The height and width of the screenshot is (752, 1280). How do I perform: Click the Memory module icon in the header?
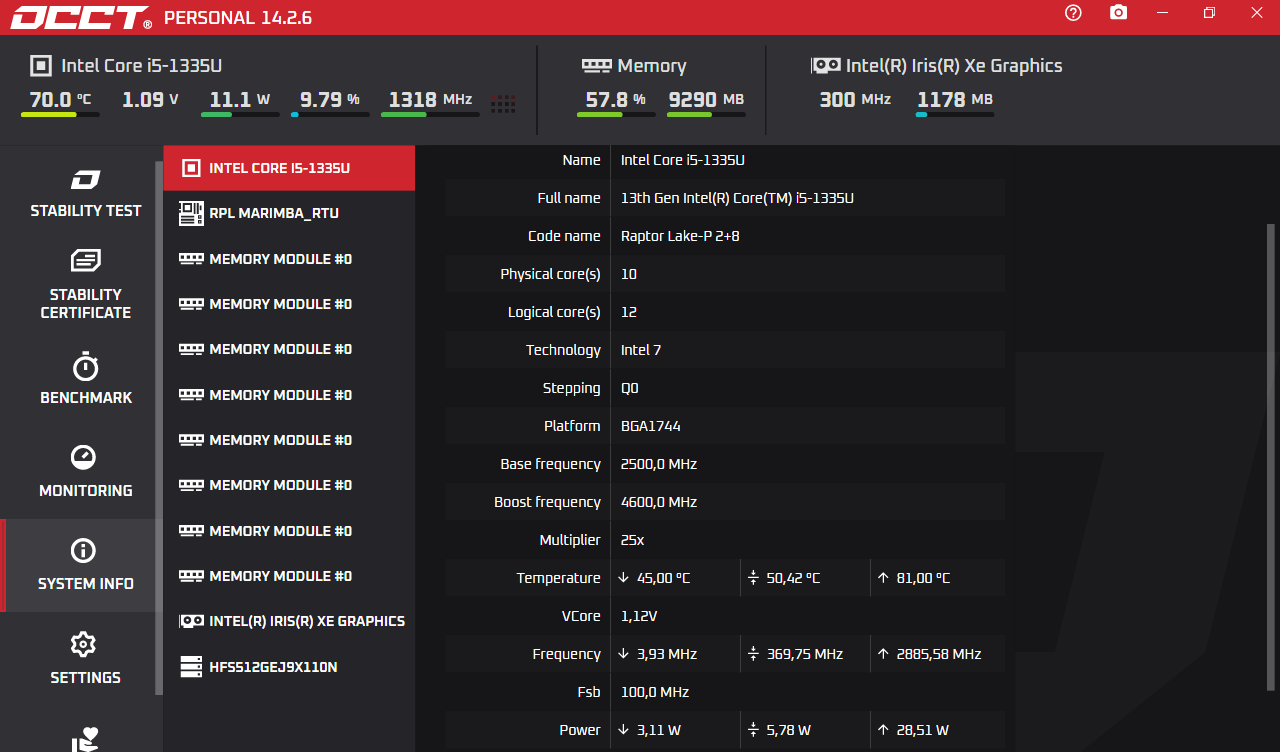(x=597, y=66)
